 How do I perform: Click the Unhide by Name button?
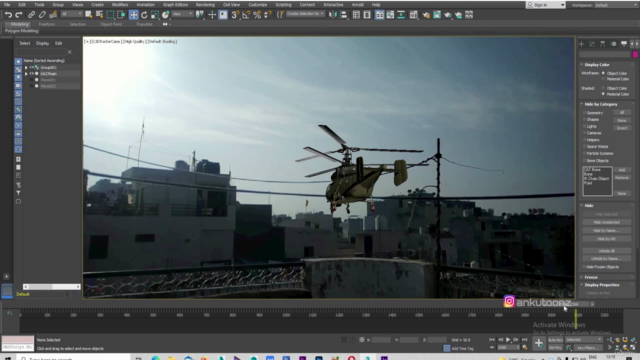(607, 259)
